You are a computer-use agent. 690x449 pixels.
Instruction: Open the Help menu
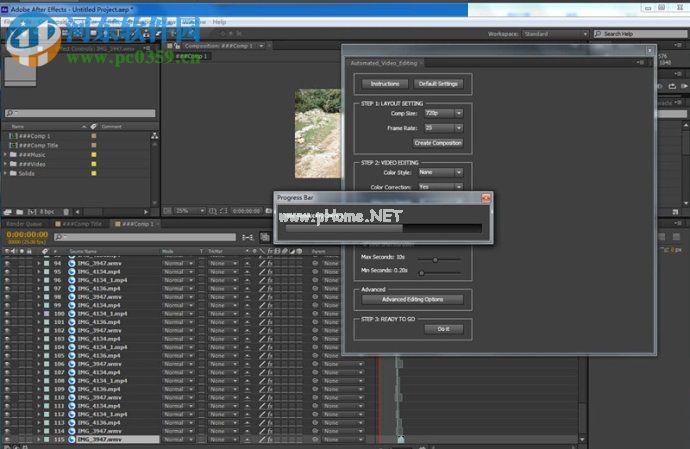tap(219, 22)
